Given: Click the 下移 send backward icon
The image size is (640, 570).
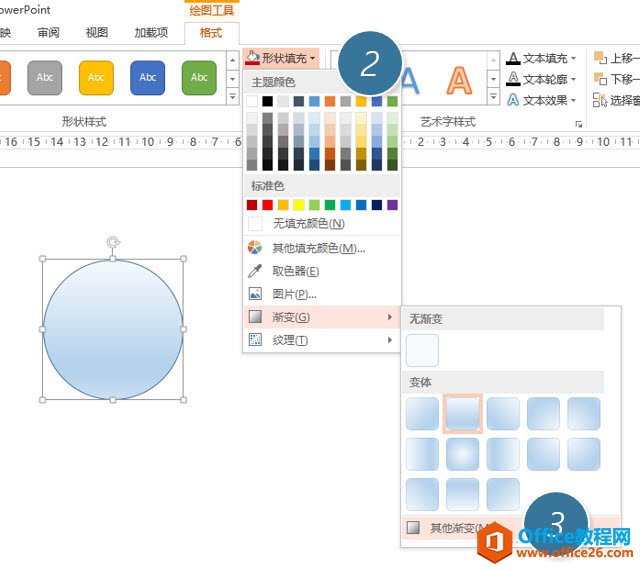Looking at the screenshot, I should [x=600, y=78].
